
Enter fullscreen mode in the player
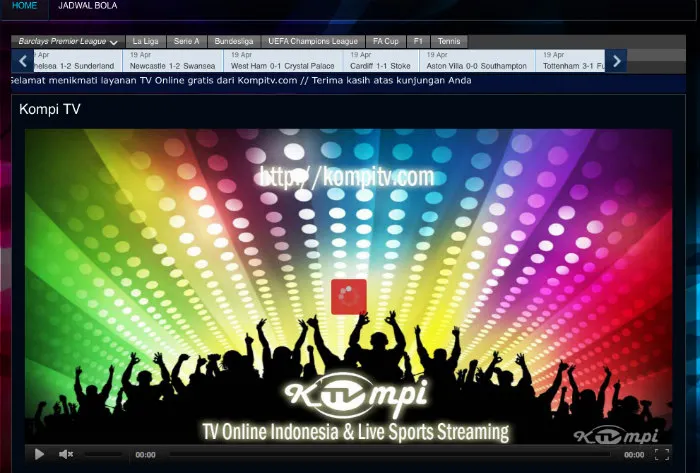click(x=661, y=454)
